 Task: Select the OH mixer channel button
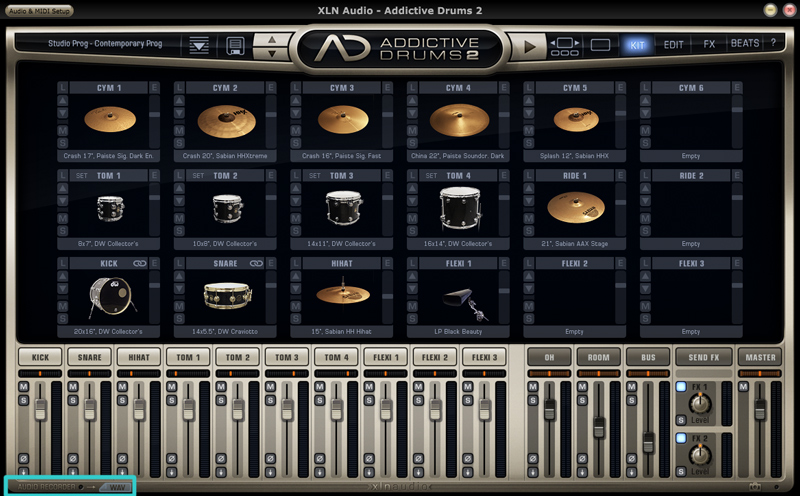549,357
